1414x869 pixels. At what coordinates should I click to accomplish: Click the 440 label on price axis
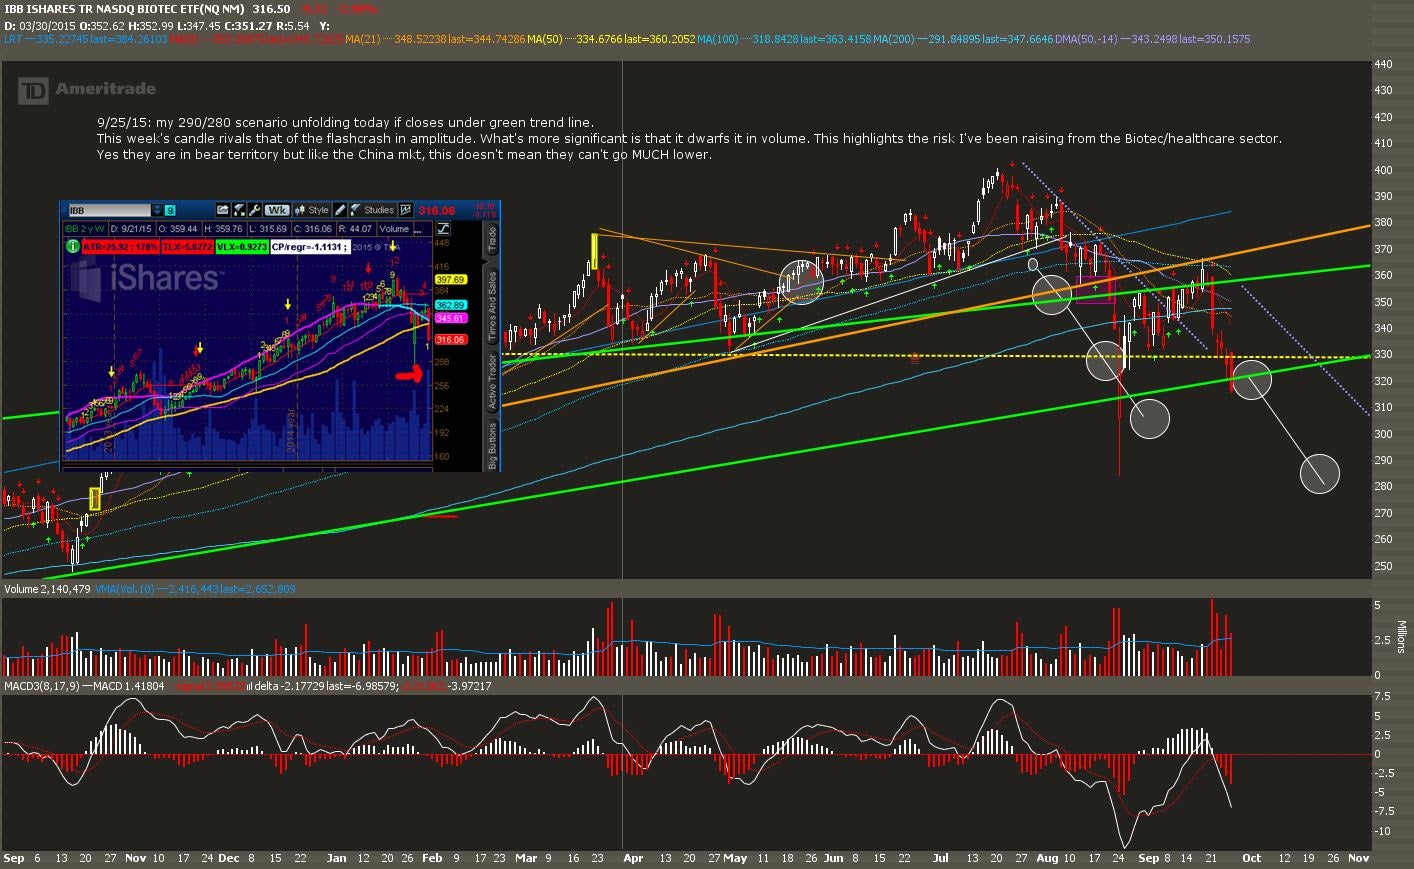[1384, 64]
